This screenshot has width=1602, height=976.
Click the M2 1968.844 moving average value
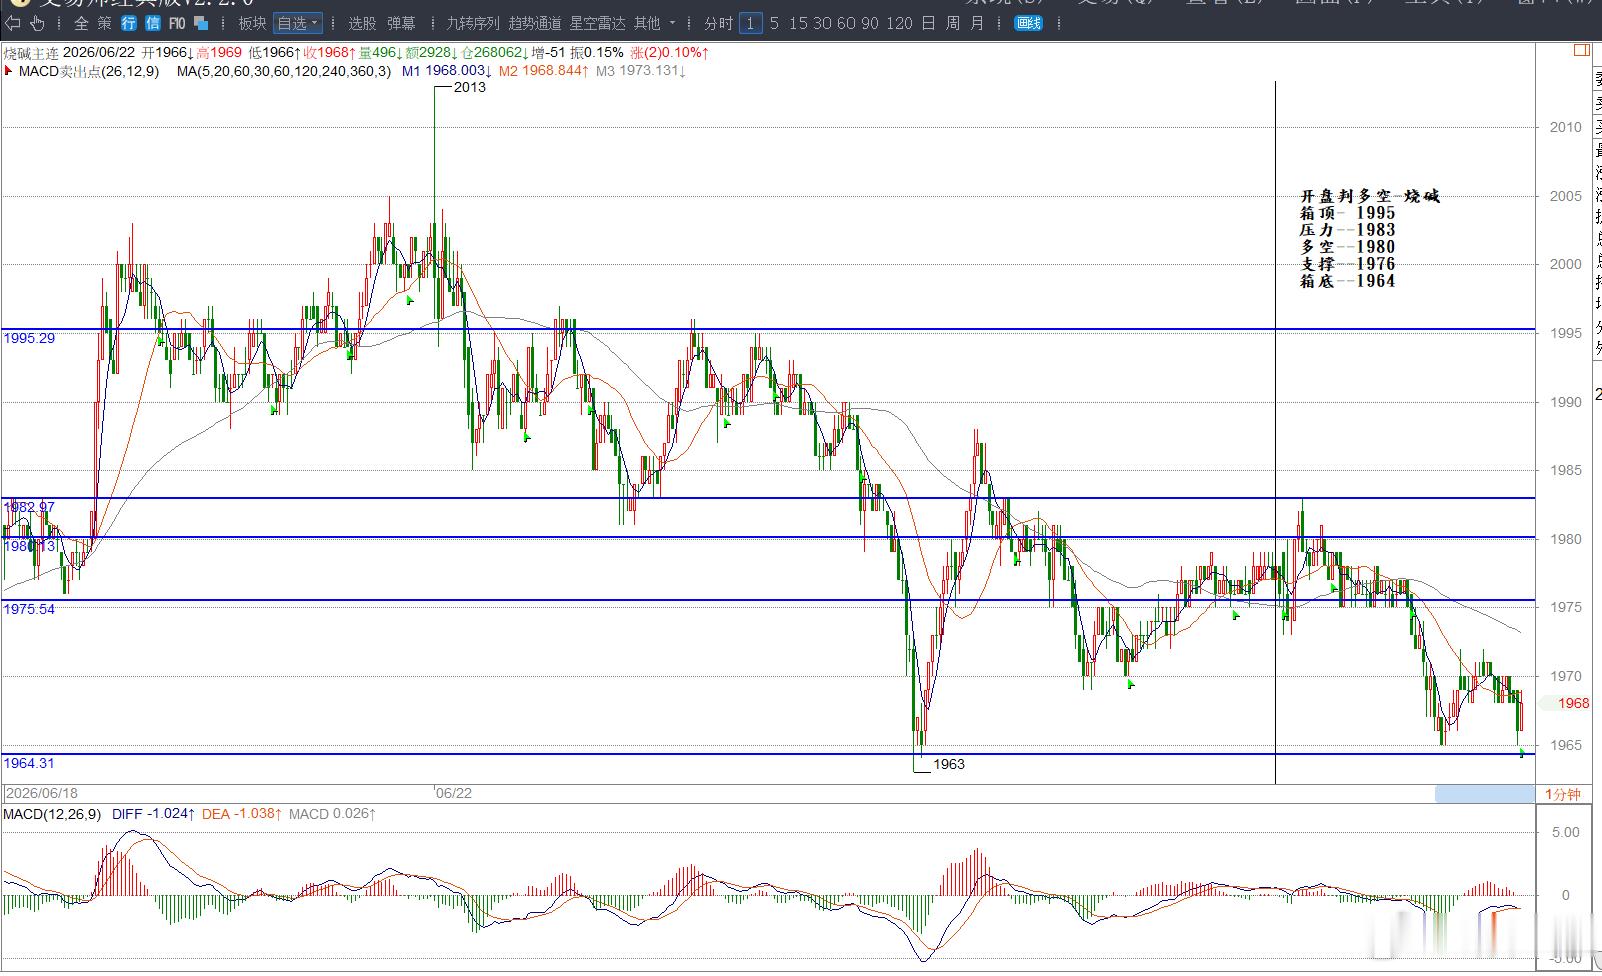pyautogui.click(x=543, y=71)
